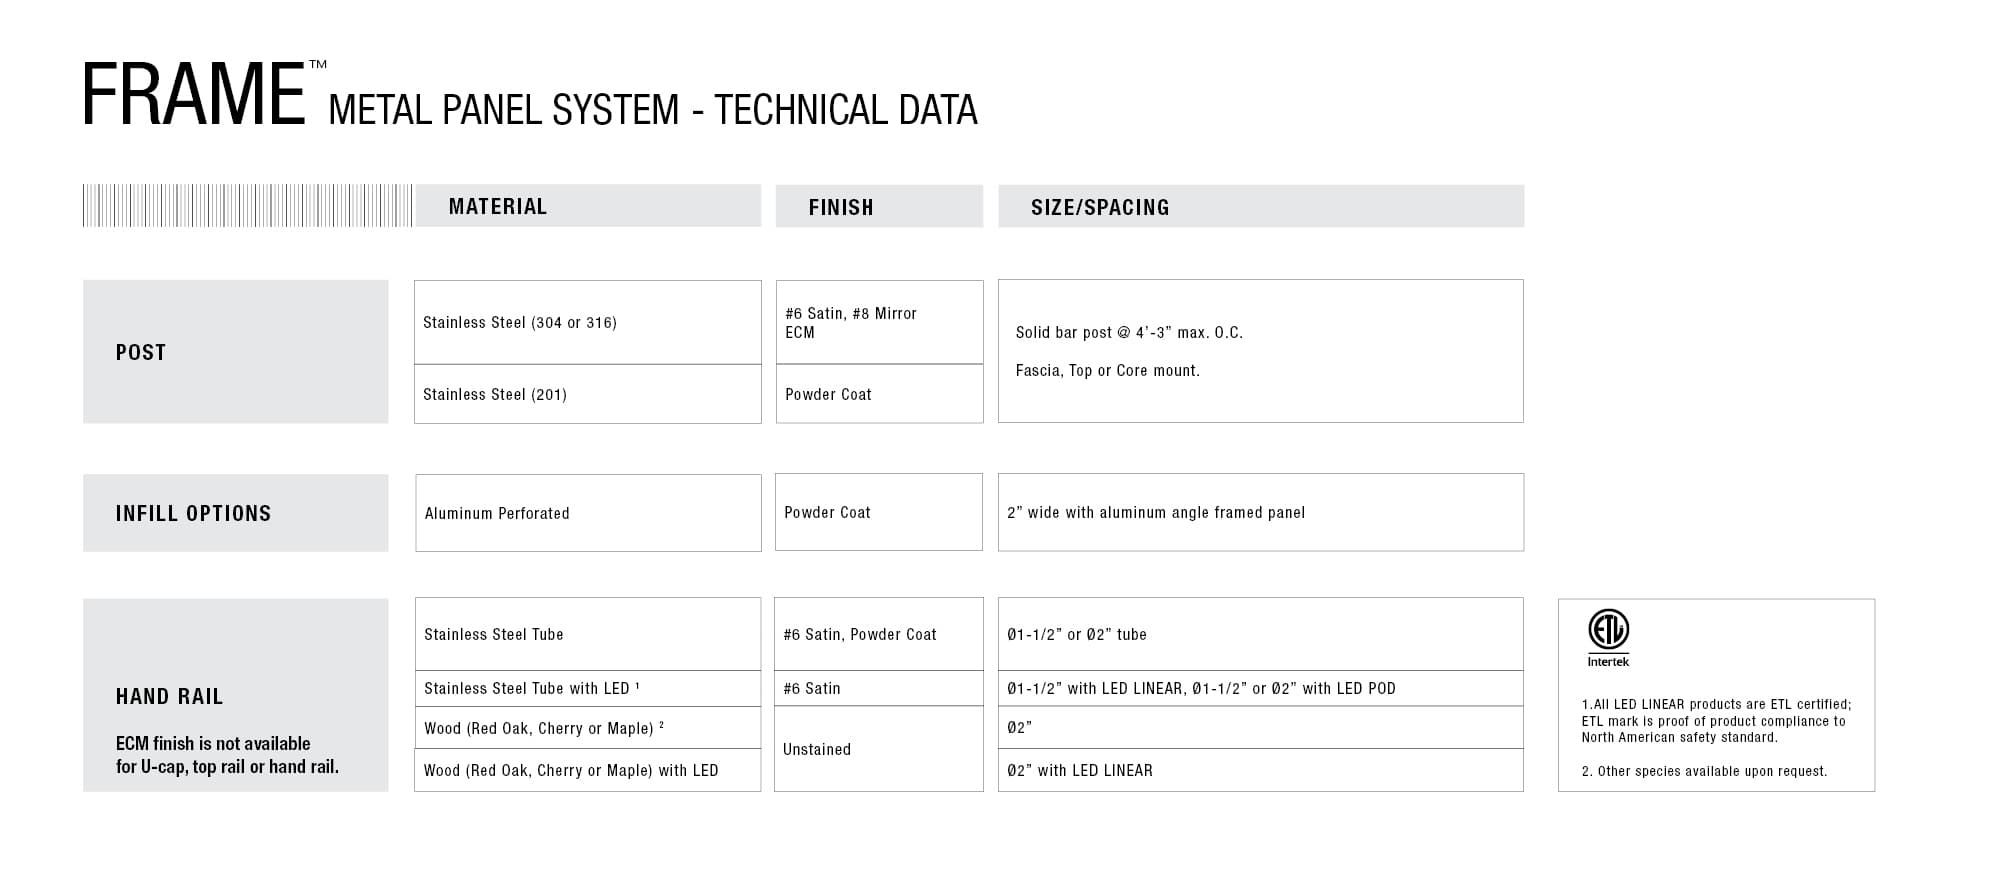Click the ETL certified footnote 1 text

(1716, 720)
